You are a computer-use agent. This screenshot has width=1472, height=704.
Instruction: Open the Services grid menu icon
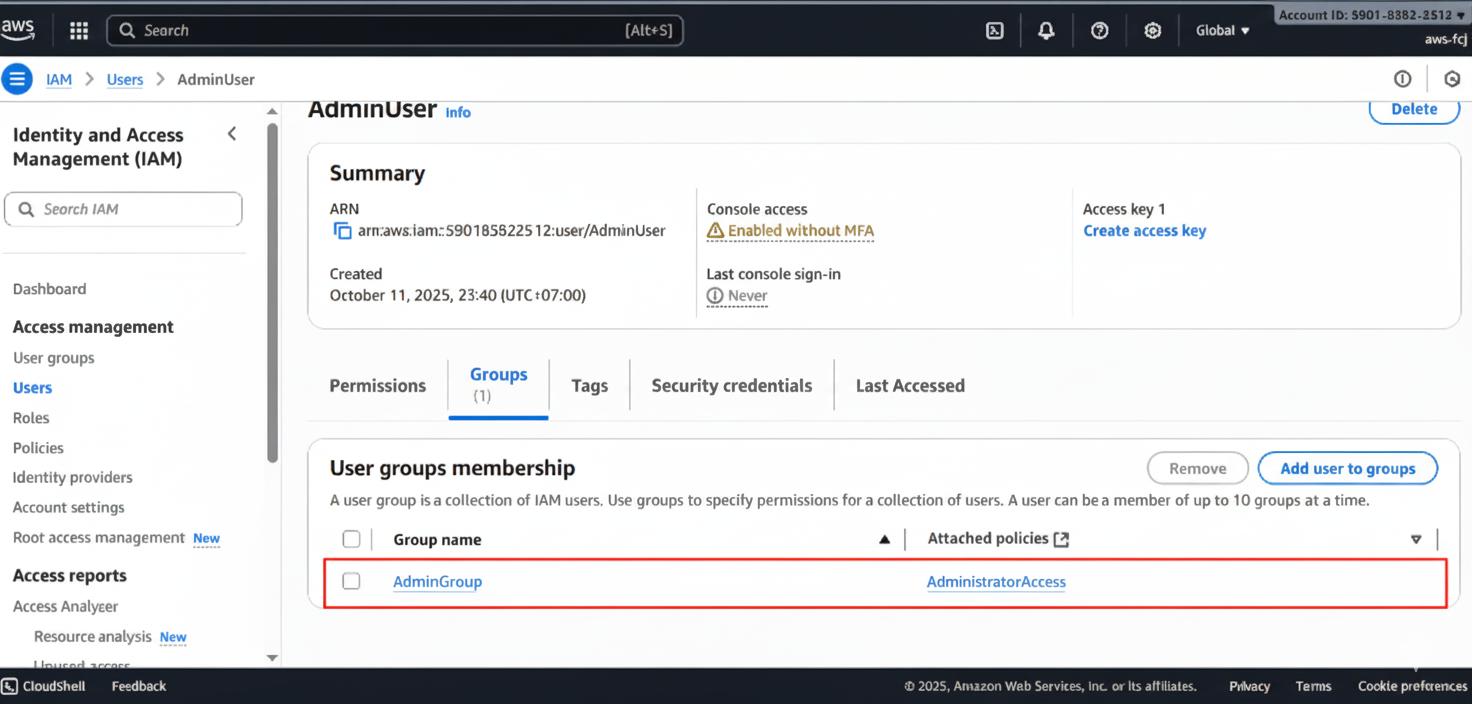click(x=79, y=30)
